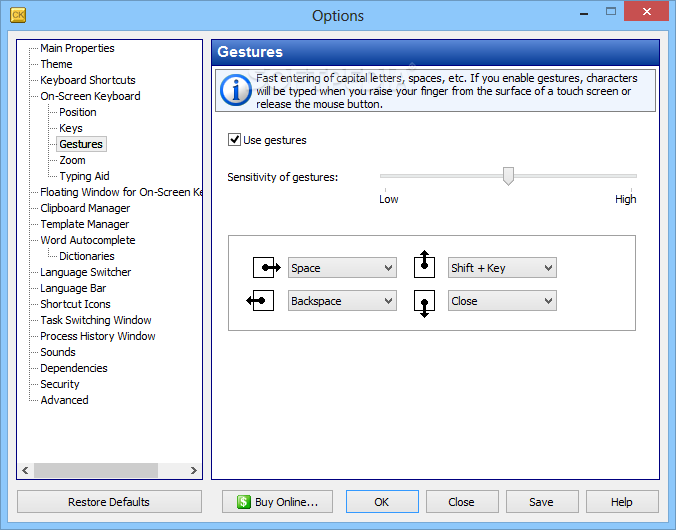Screen dimensions: 676x530
Task: Click the swipe-down gesture icon
Action: (x=424, y=304)
